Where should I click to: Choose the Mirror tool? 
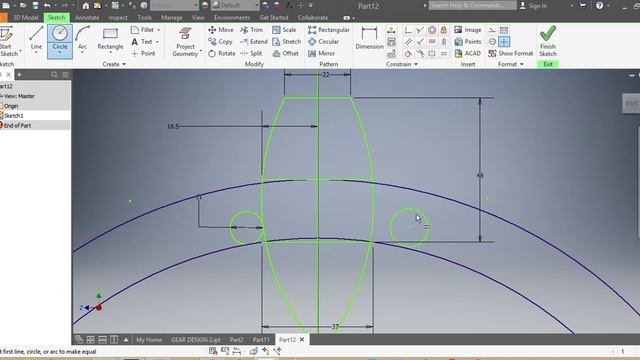[322, 53]
